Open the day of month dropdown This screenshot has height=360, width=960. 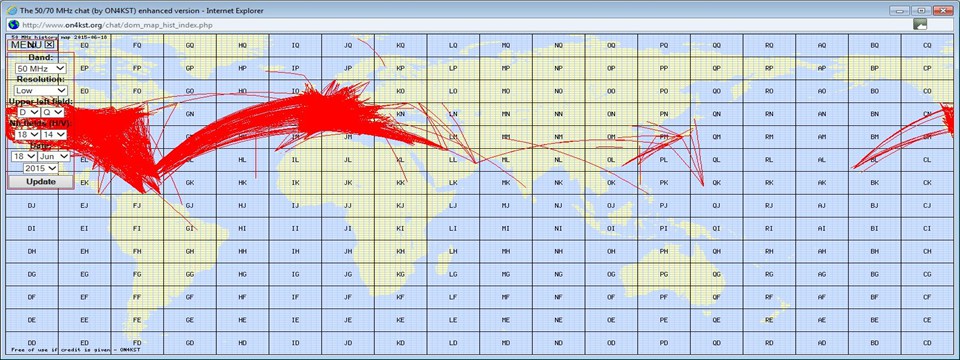click(24, 157)
